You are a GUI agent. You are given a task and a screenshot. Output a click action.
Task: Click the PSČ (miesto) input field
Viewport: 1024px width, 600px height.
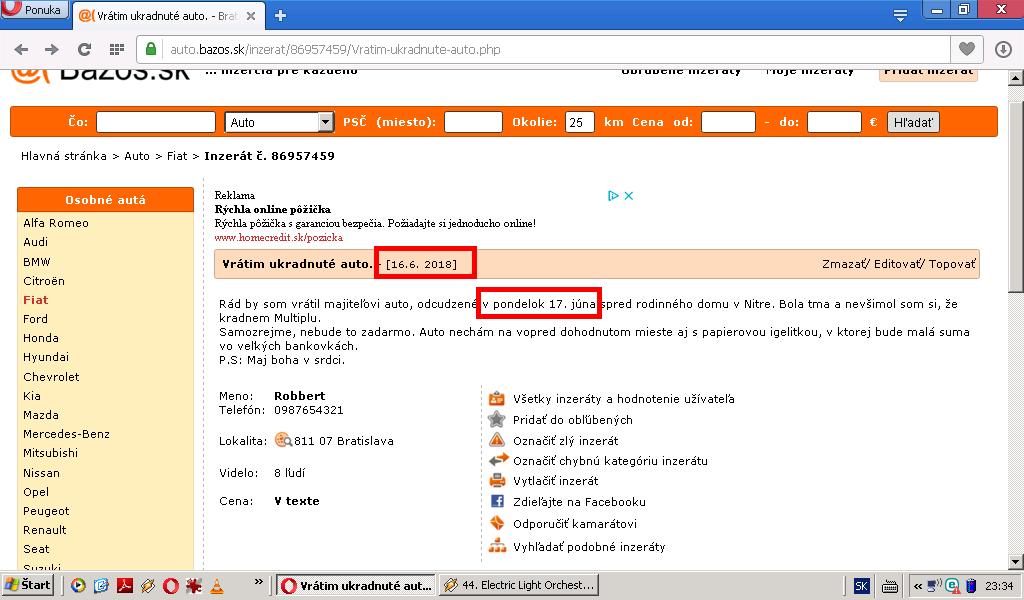tap(473, 122)
